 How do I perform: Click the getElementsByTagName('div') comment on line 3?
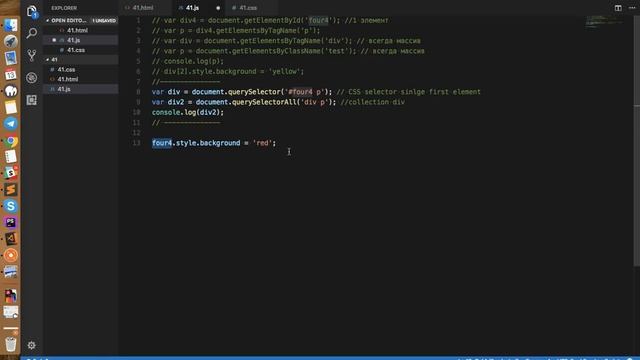point(286,41)
